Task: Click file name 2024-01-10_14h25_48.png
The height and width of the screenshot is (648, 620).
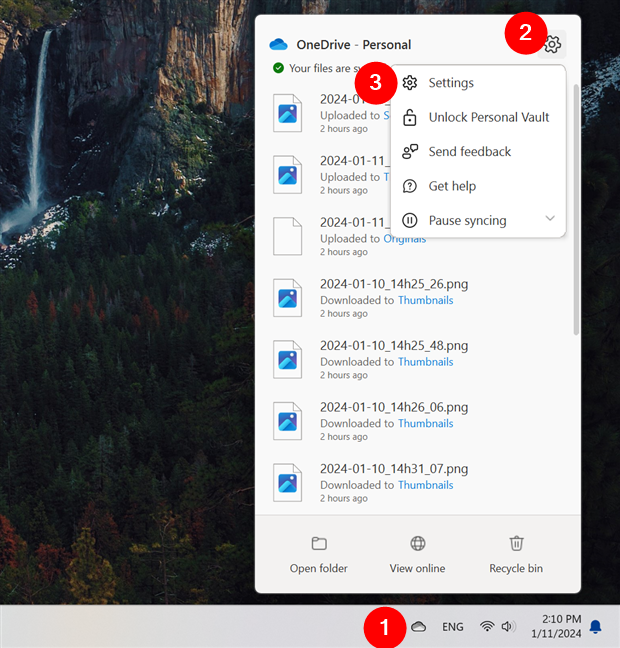Action: coord(394,346)
